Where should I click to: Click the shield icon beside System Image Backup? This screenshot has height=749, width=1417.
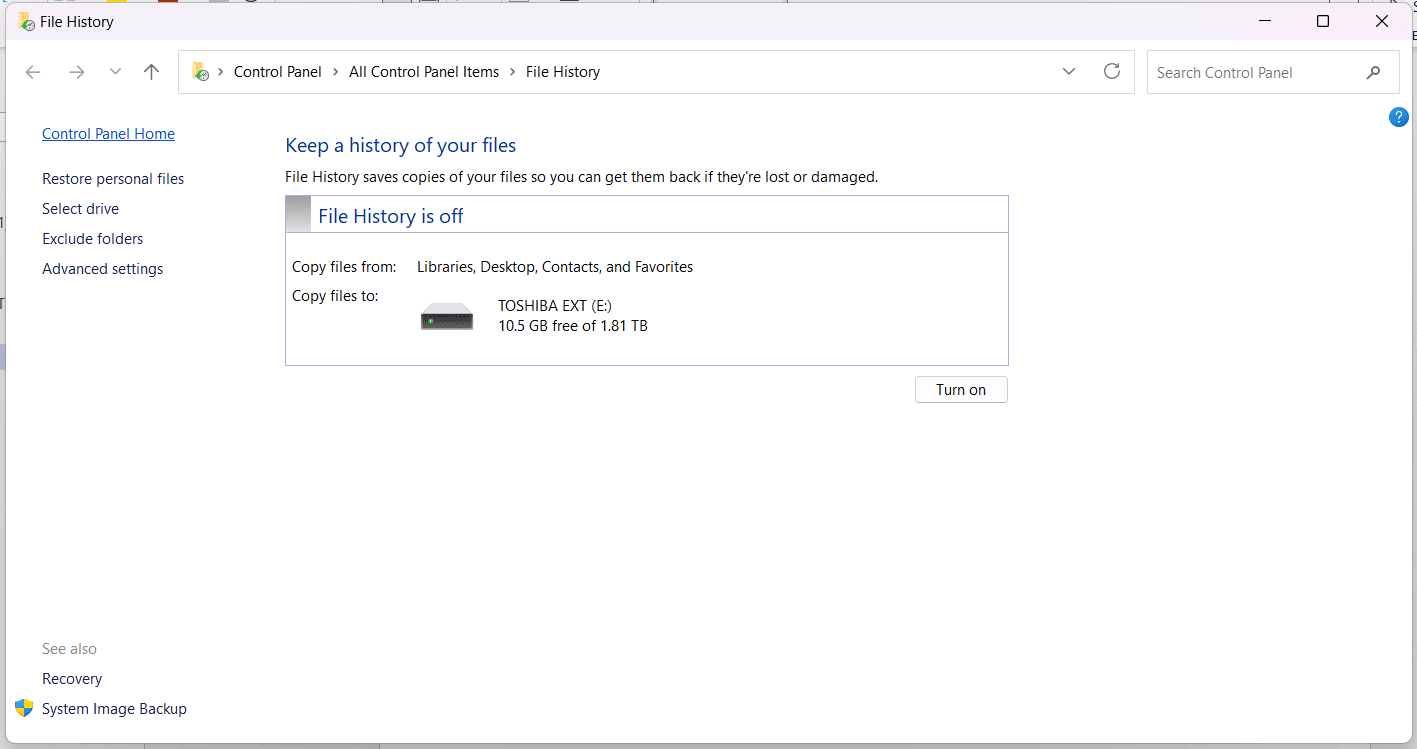(x=25, y=708)
